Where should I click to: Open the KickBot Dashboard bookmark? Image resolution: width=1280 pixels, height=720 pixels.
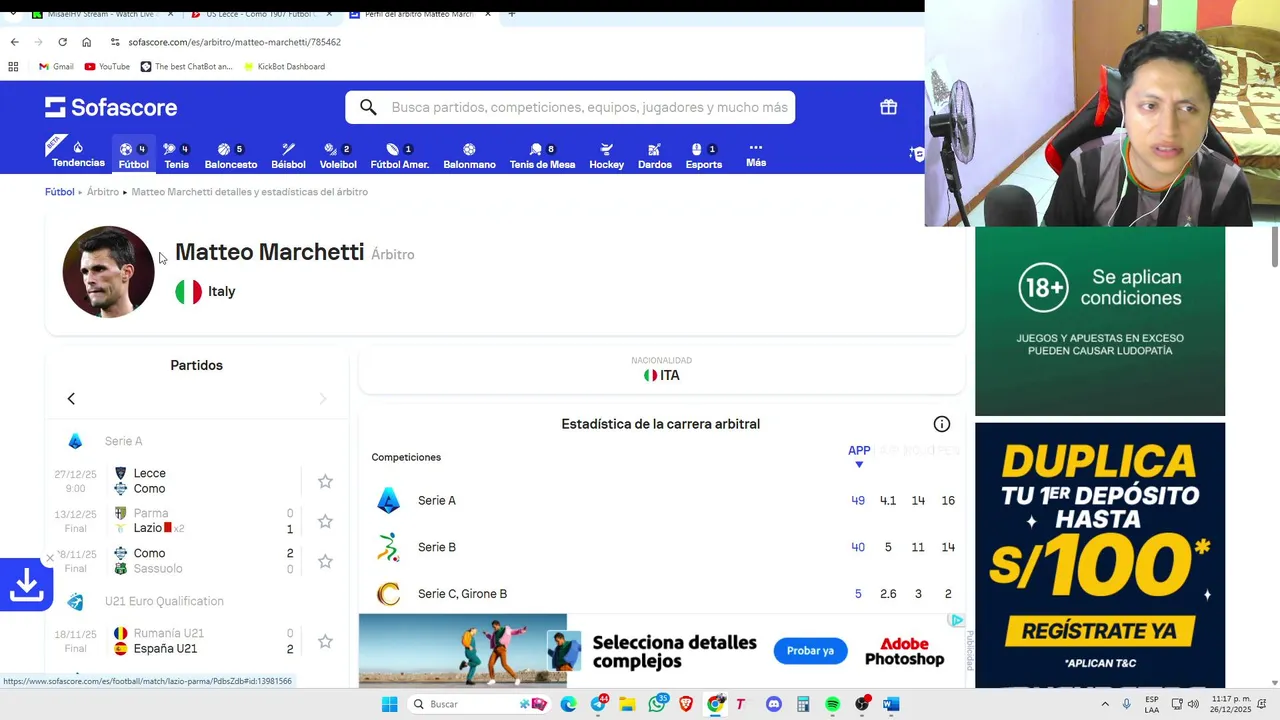[283, 67]
